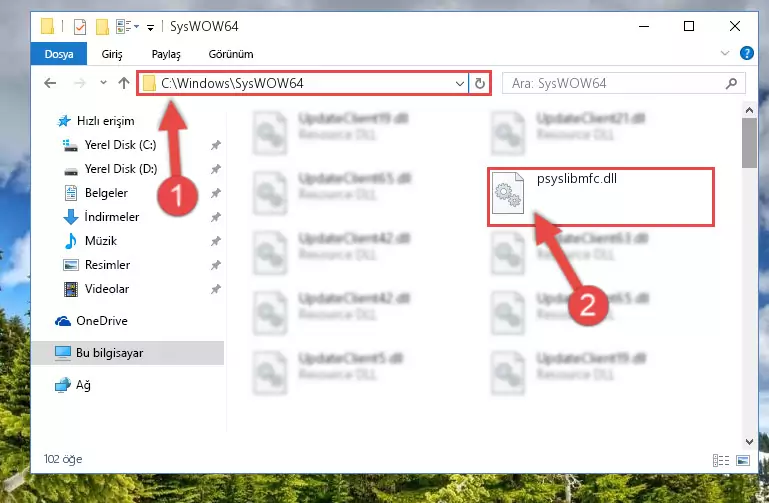Screen dimensions: 769x503
Task: Click the pin icon next to Videolar
Action: pos(215,289)
